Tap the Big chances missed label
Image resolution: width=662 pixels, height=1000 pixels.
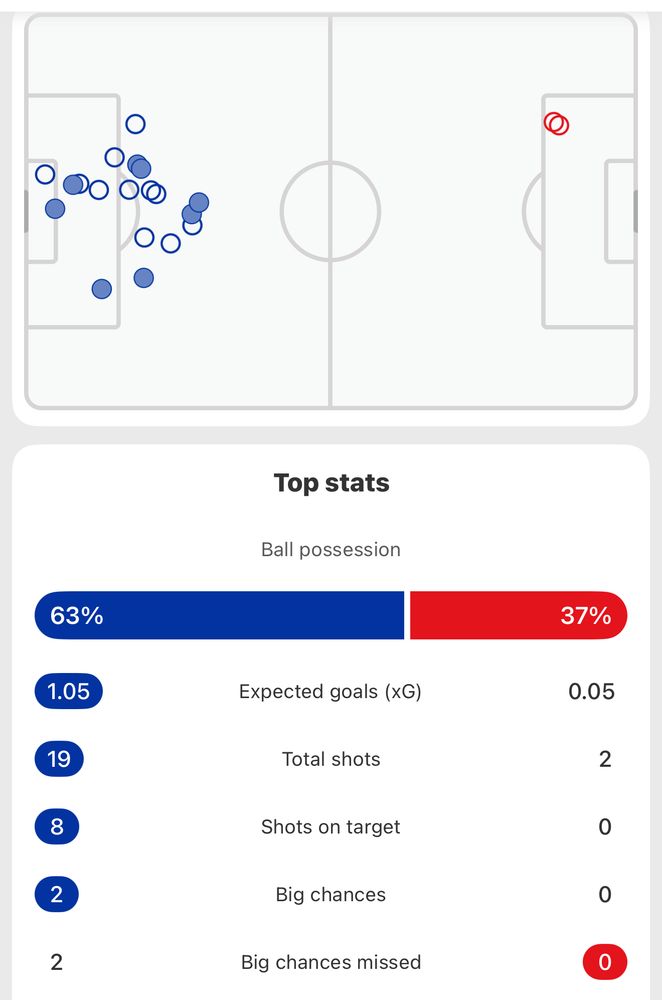click(331, 962)
